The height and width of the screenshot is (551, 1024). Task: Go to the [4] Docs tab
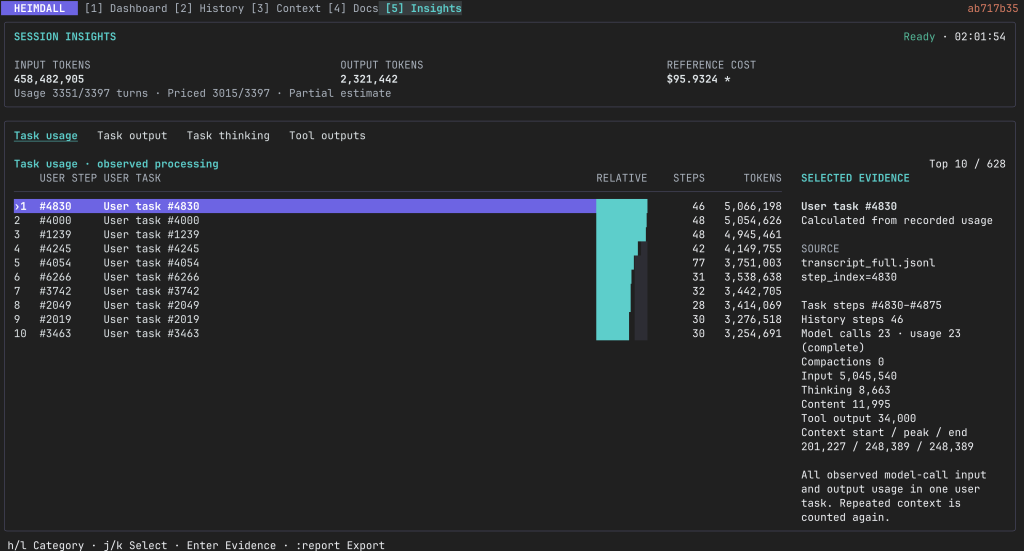353,8
